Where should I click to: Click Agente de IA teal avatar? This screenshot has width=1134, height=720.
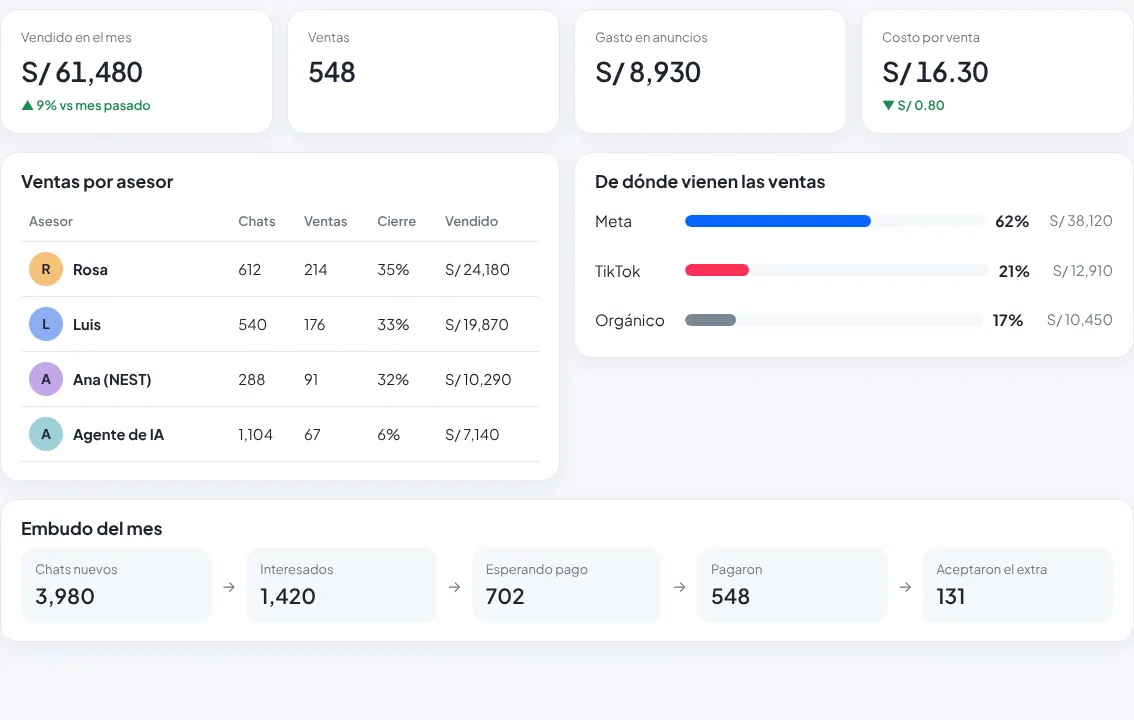click(46, 434)
